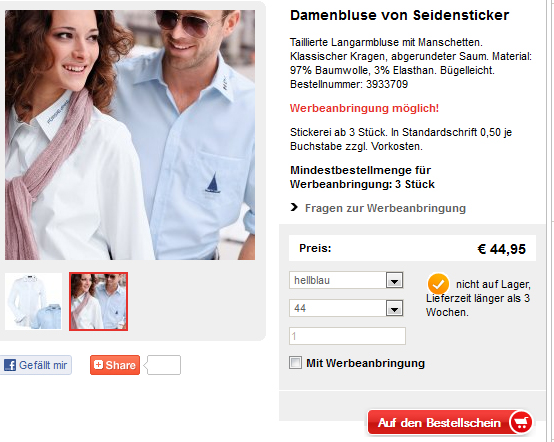554x442 pixels.
Task: Click arrow icon before Fragen zur Werbeanbringung
Action: pyautogui.click(x=294, y=207)
